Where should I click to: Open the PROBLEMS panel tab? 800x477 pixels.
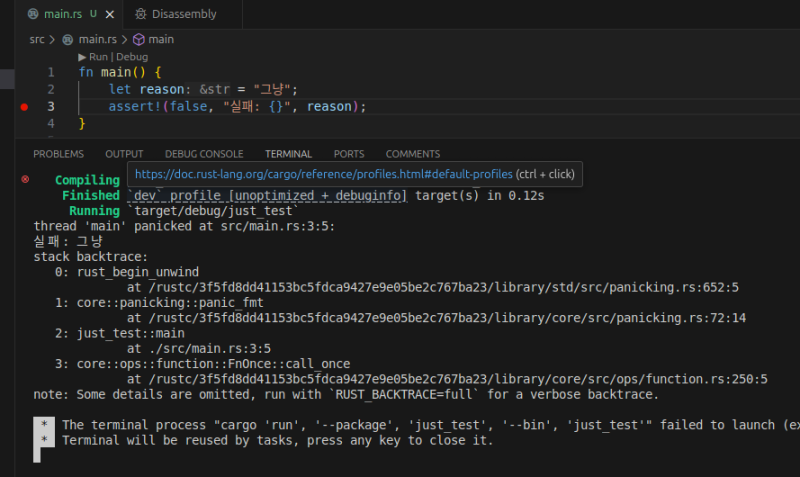click(58, 154)
